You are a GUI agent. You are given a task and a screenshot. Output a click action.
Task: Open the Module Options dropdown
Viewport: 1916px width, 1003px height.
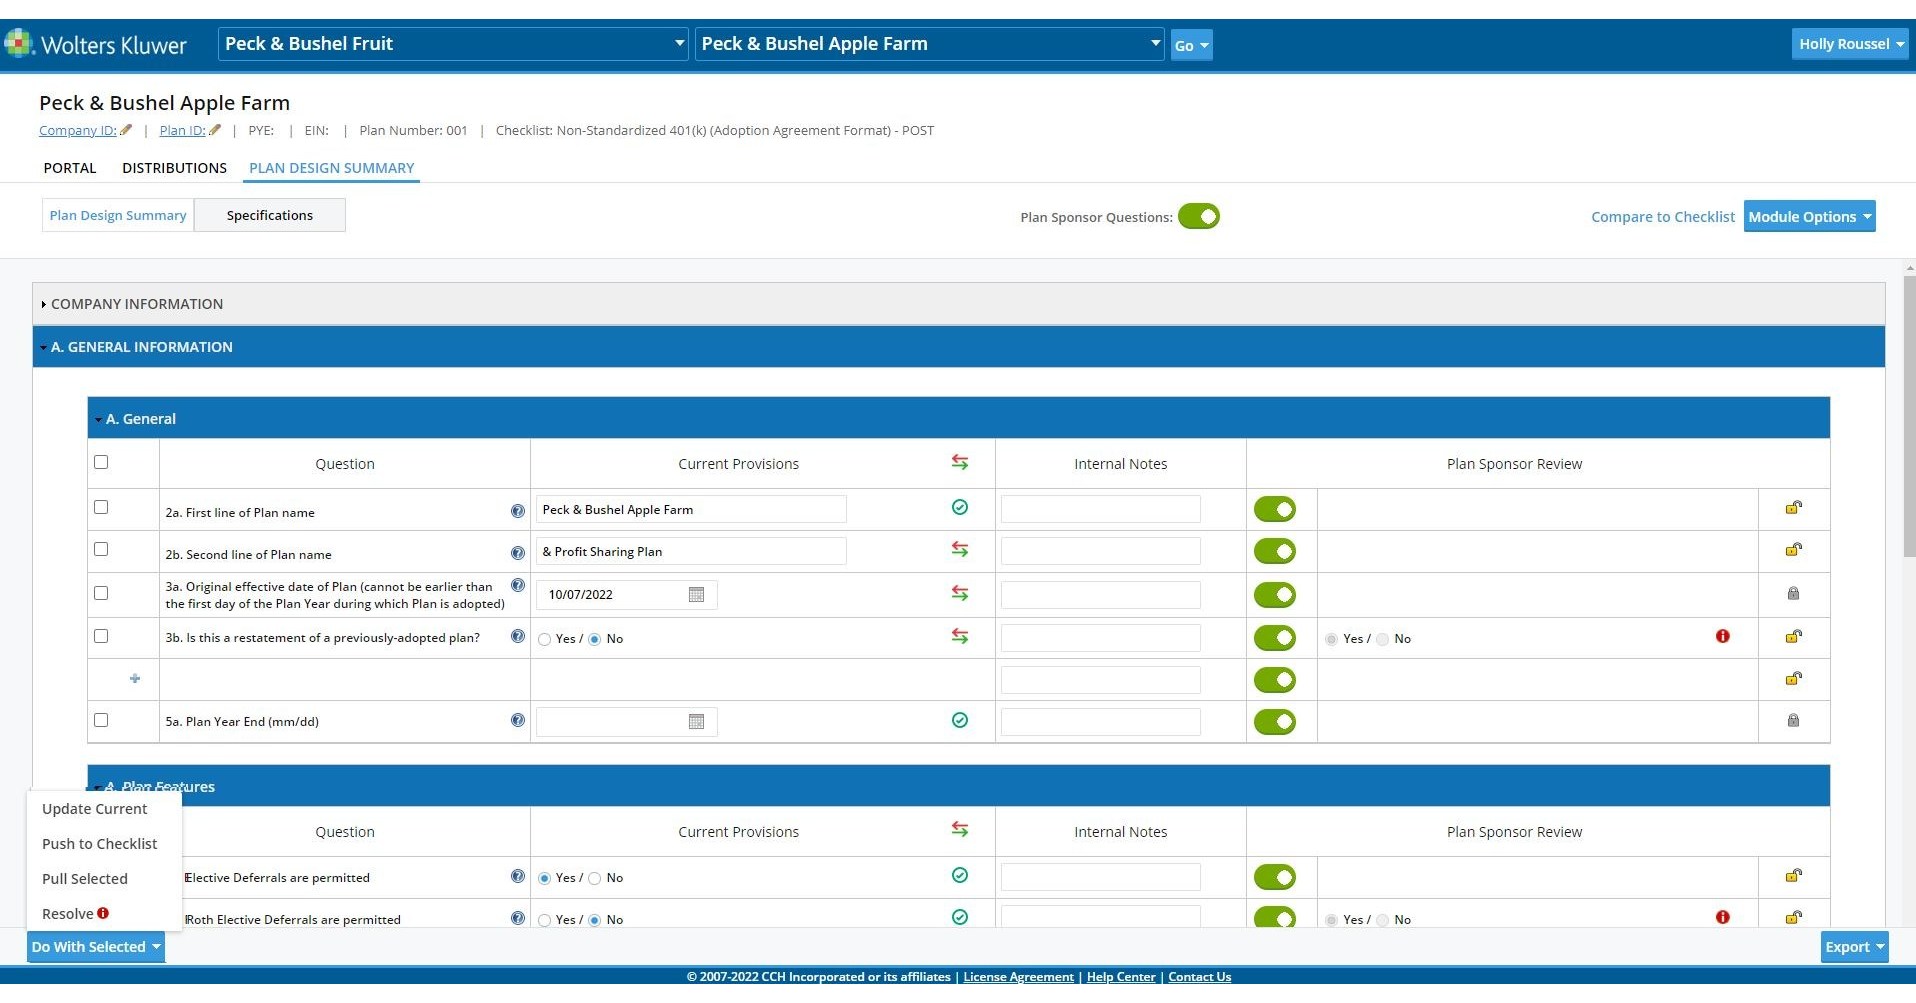1809,216
